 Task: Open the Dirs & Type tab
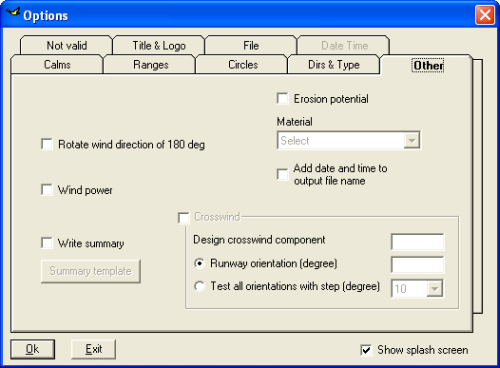(x=334, y=64)
